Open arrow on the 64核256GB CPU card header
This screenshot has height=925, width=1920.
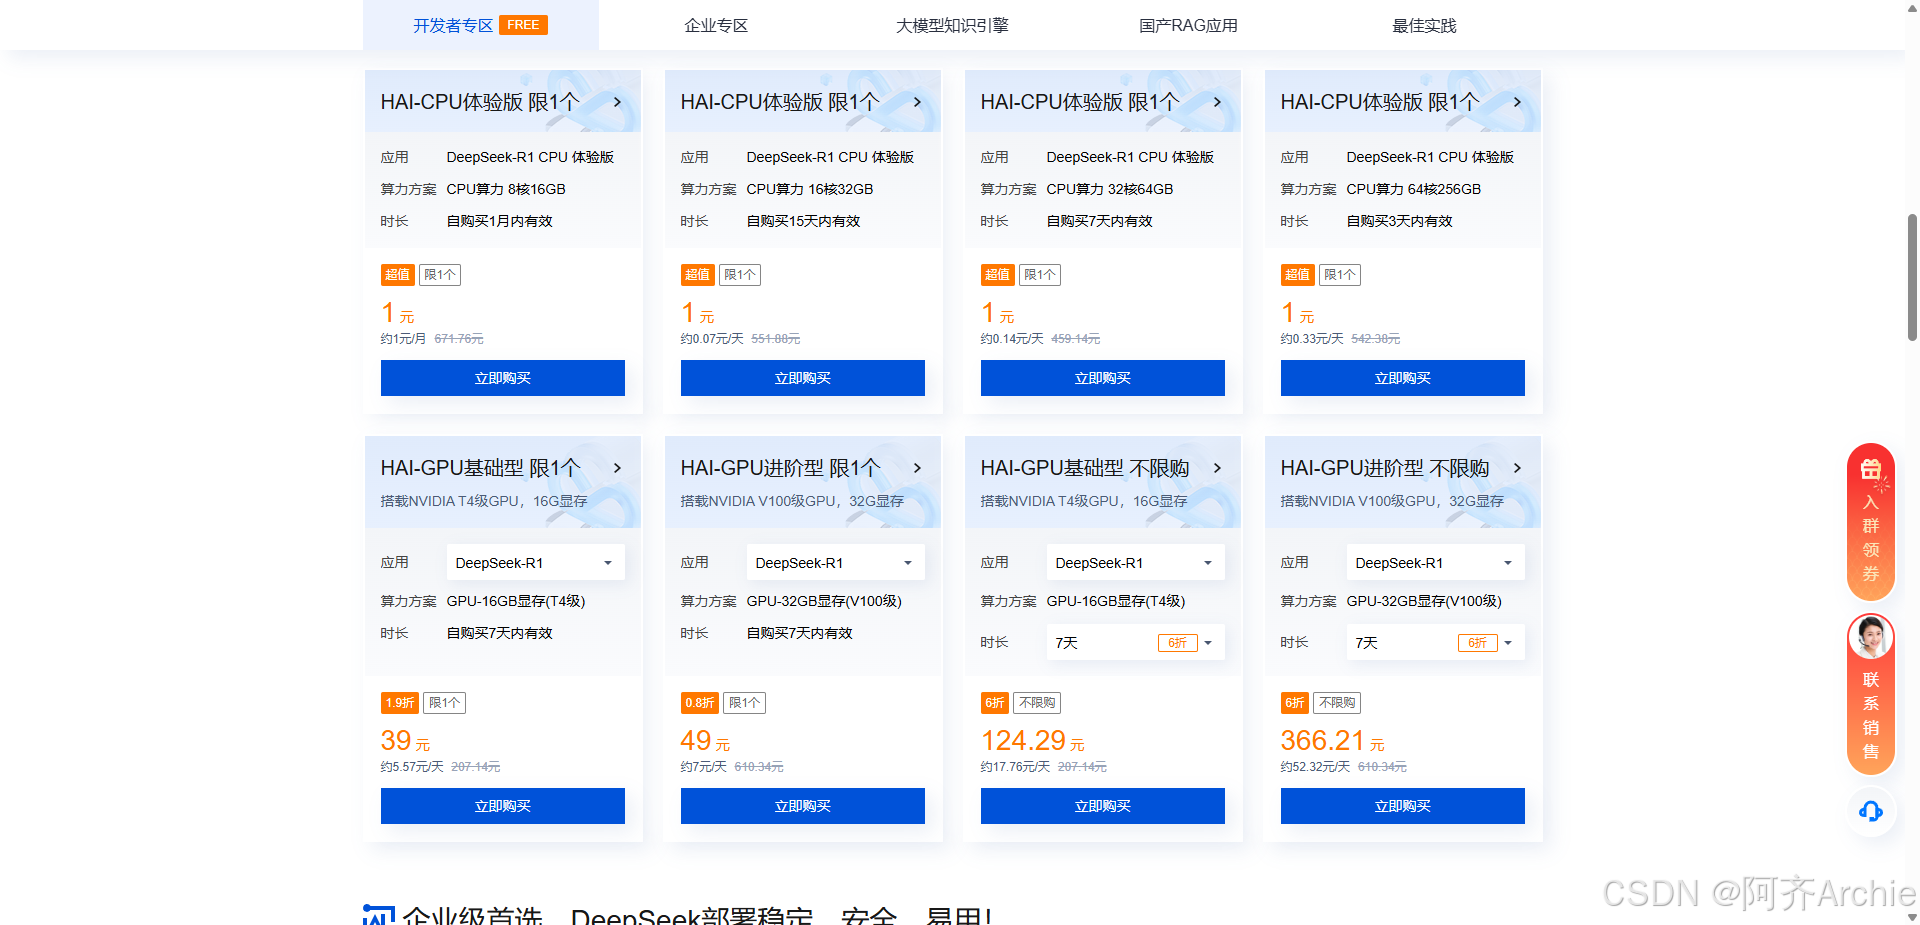(x=1517, y=102)
